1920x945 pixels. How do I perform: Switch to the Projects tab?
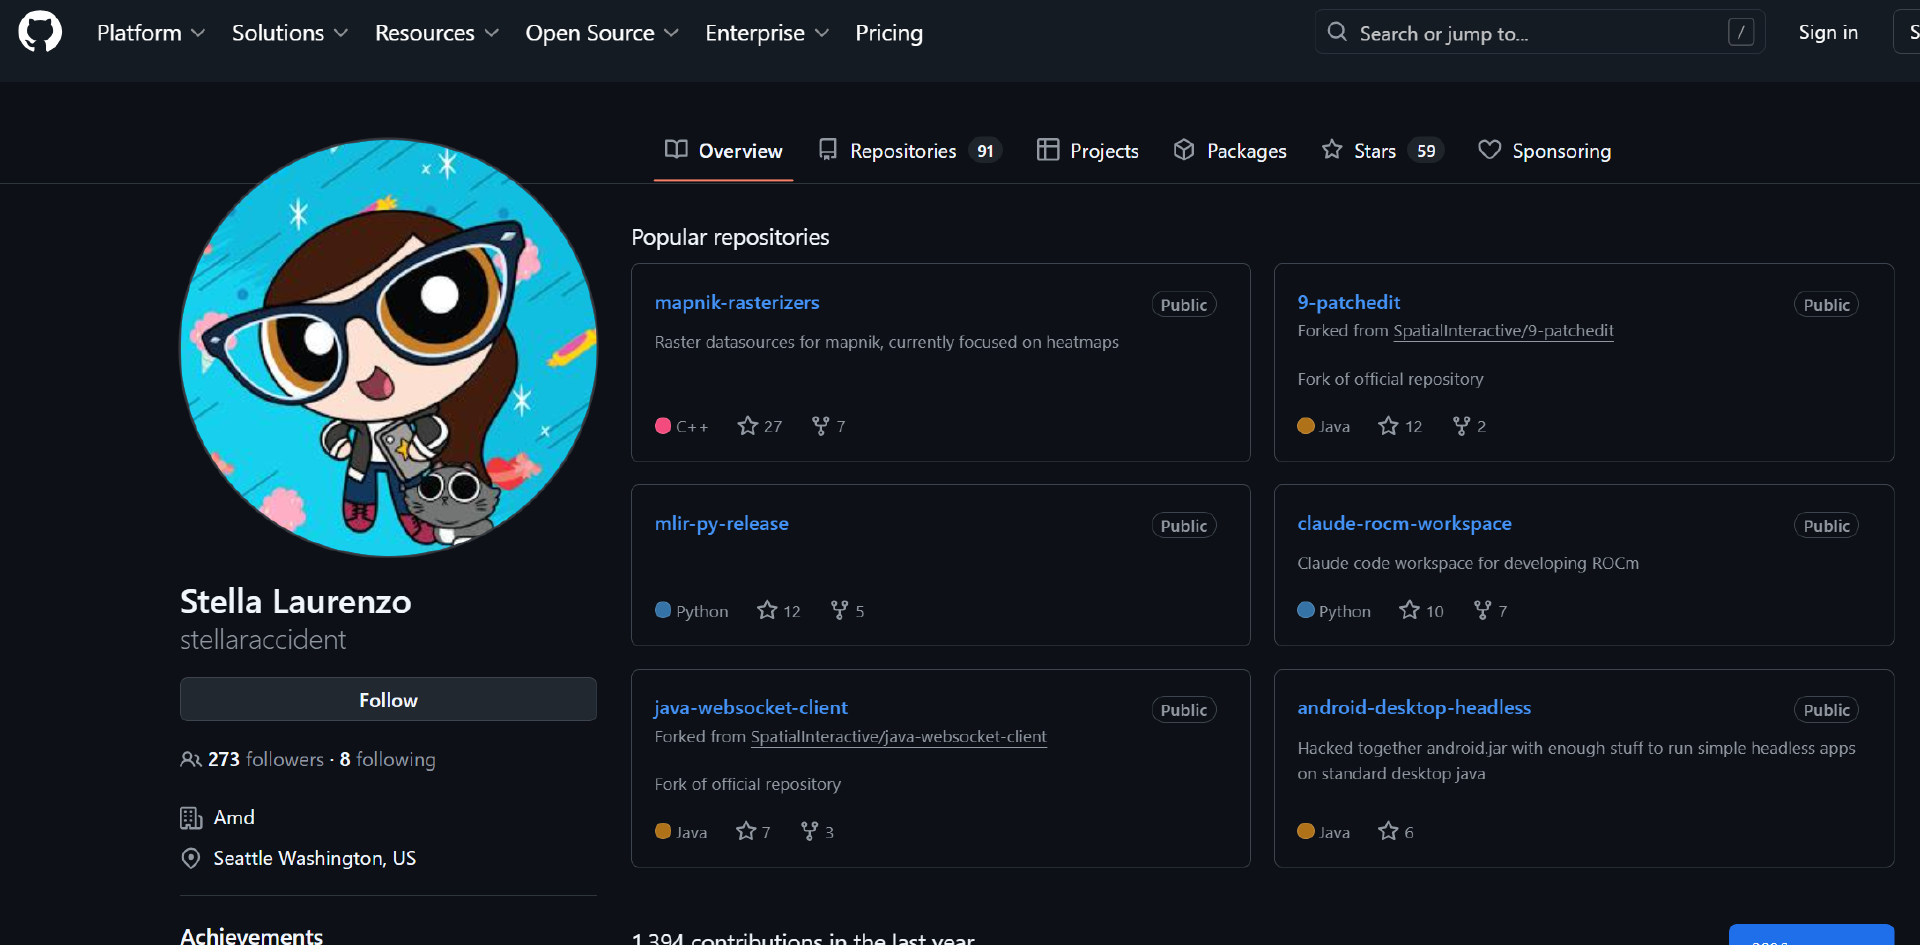click(x=1088, y=151)
